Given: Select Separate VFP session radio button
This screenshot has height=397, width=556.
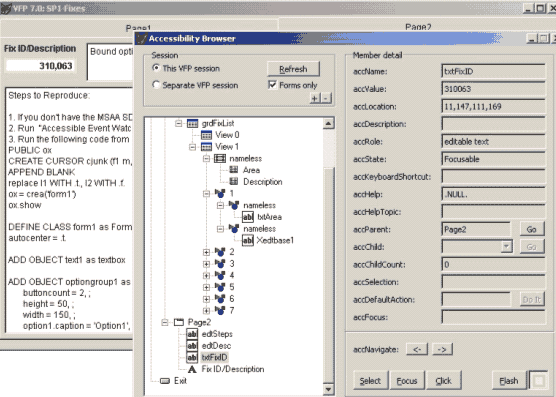Looking at the screenshot, I should click(x=156, y=84).
